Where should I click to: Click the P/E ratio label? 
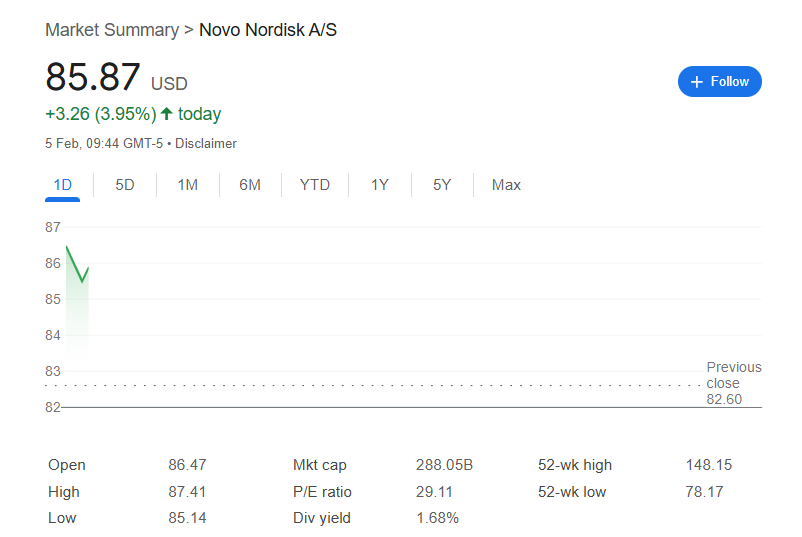(x=322, y=492)
